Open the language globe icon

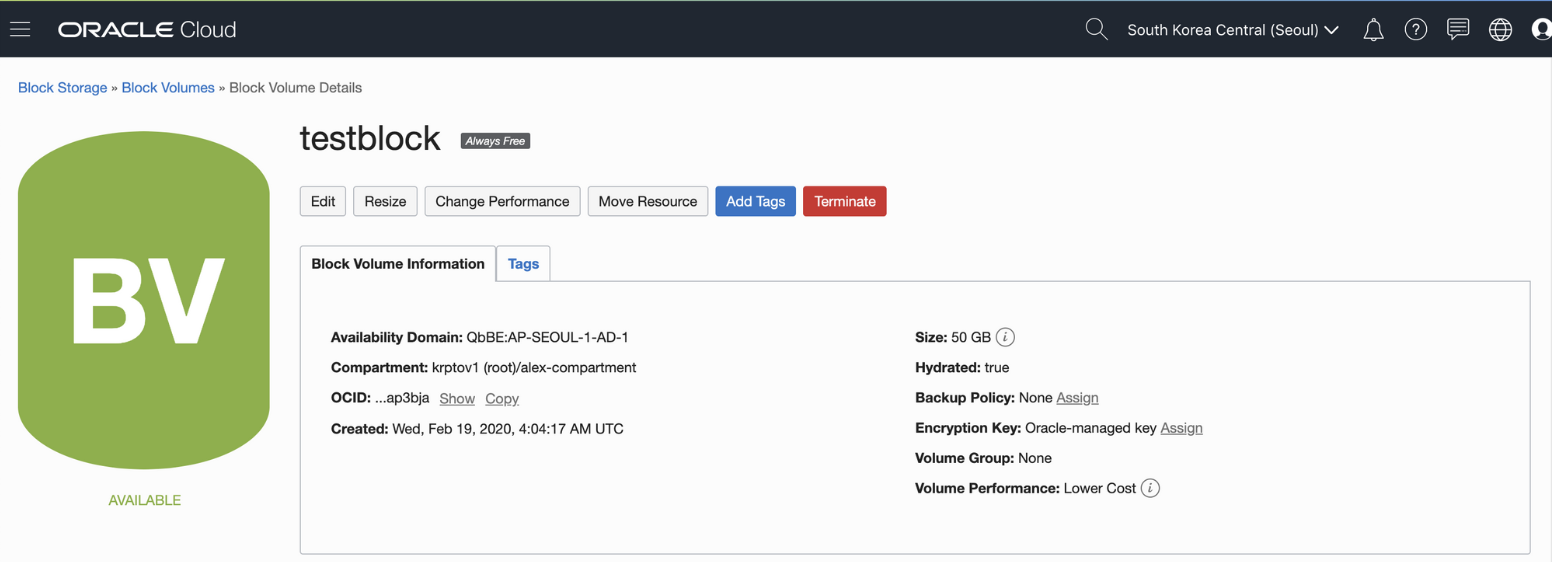pos(1500,30)
